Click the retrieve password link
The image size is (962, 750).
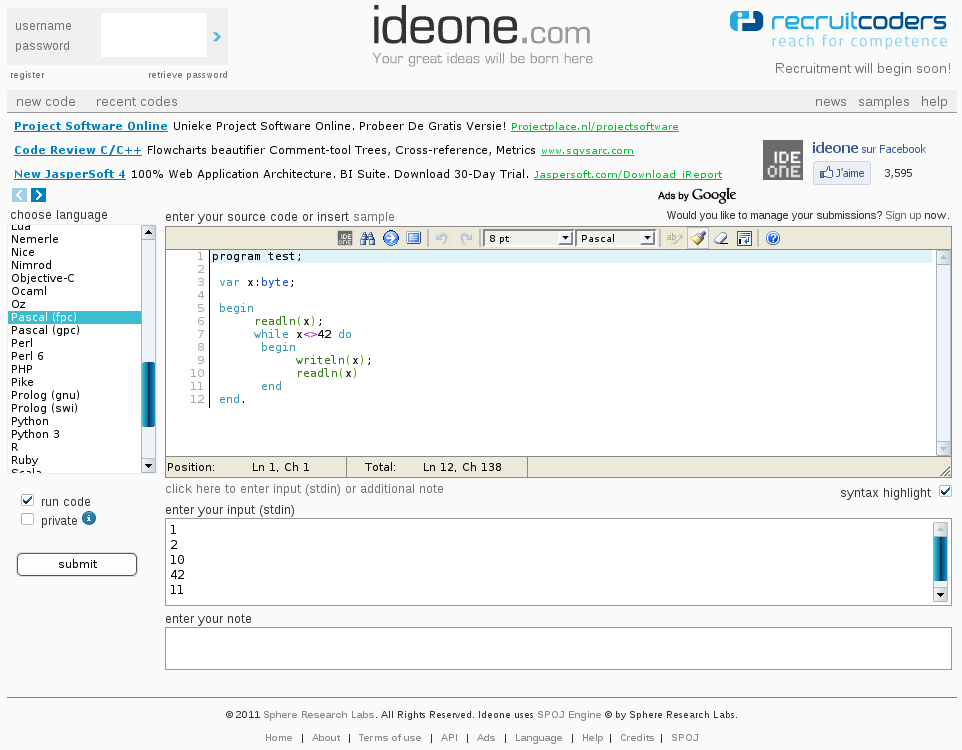(187, 75)
